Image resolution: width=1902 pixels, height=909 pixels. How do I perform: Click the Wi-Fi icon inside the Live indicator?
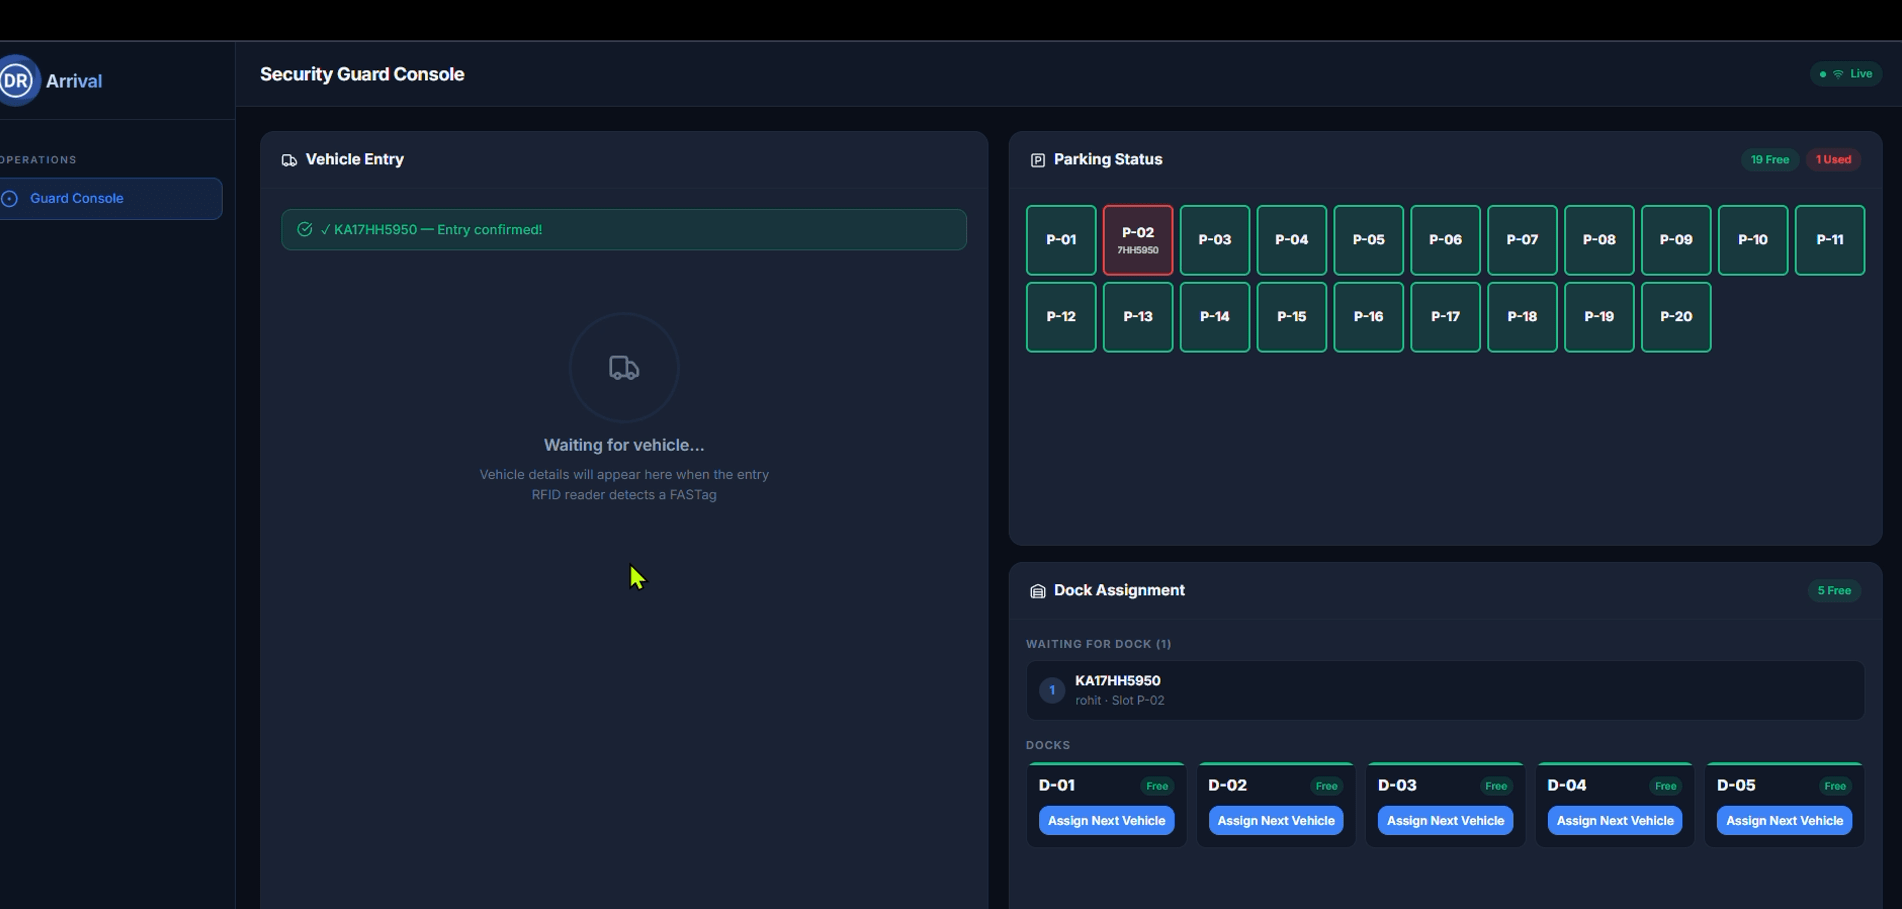click(x=1840, y=74)
